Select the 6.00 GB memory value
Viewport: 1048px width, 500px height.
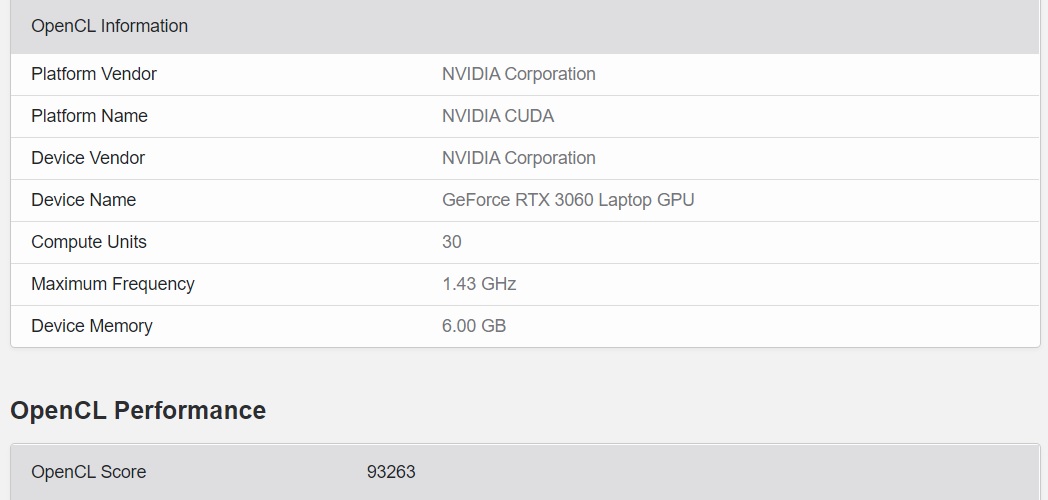point(474,326)
